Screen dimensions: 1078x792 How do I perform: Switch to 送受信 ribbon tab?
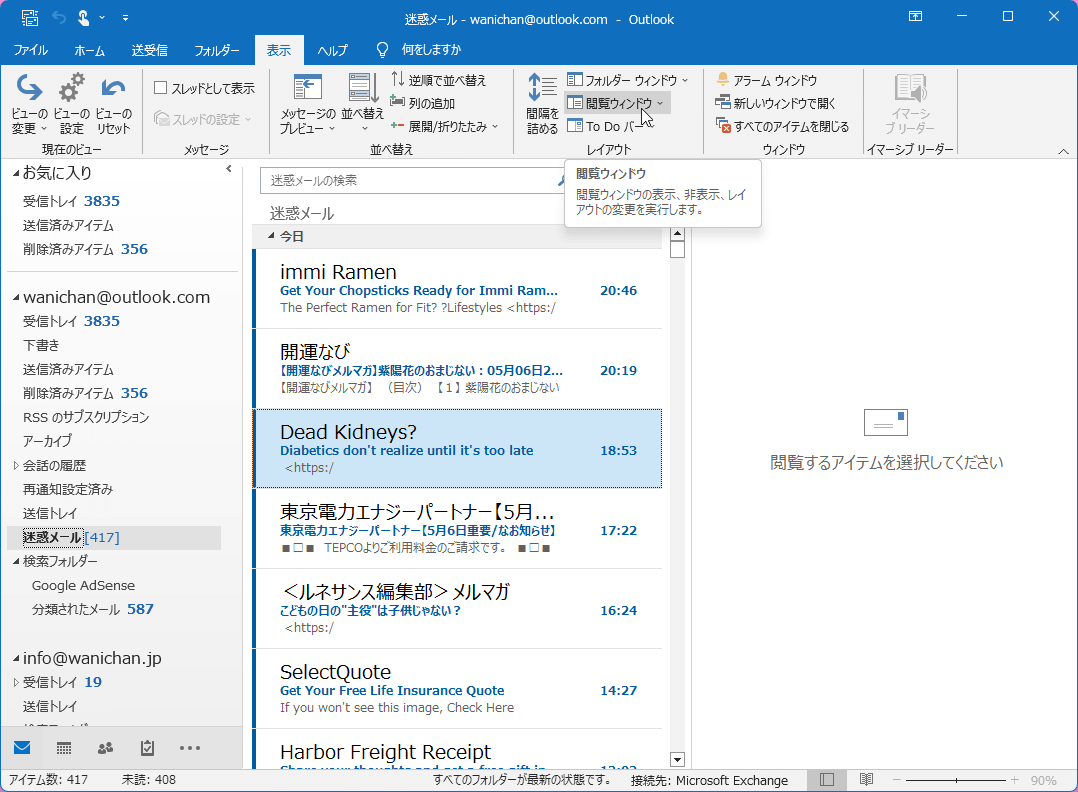coord(149,50)
